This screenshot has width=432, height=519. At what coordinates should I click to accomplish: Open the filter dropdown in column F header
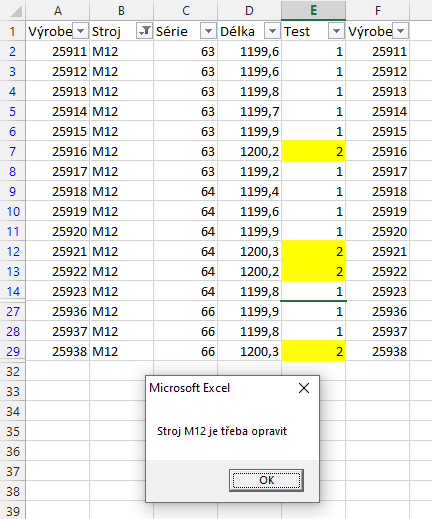tap(401, 31)
